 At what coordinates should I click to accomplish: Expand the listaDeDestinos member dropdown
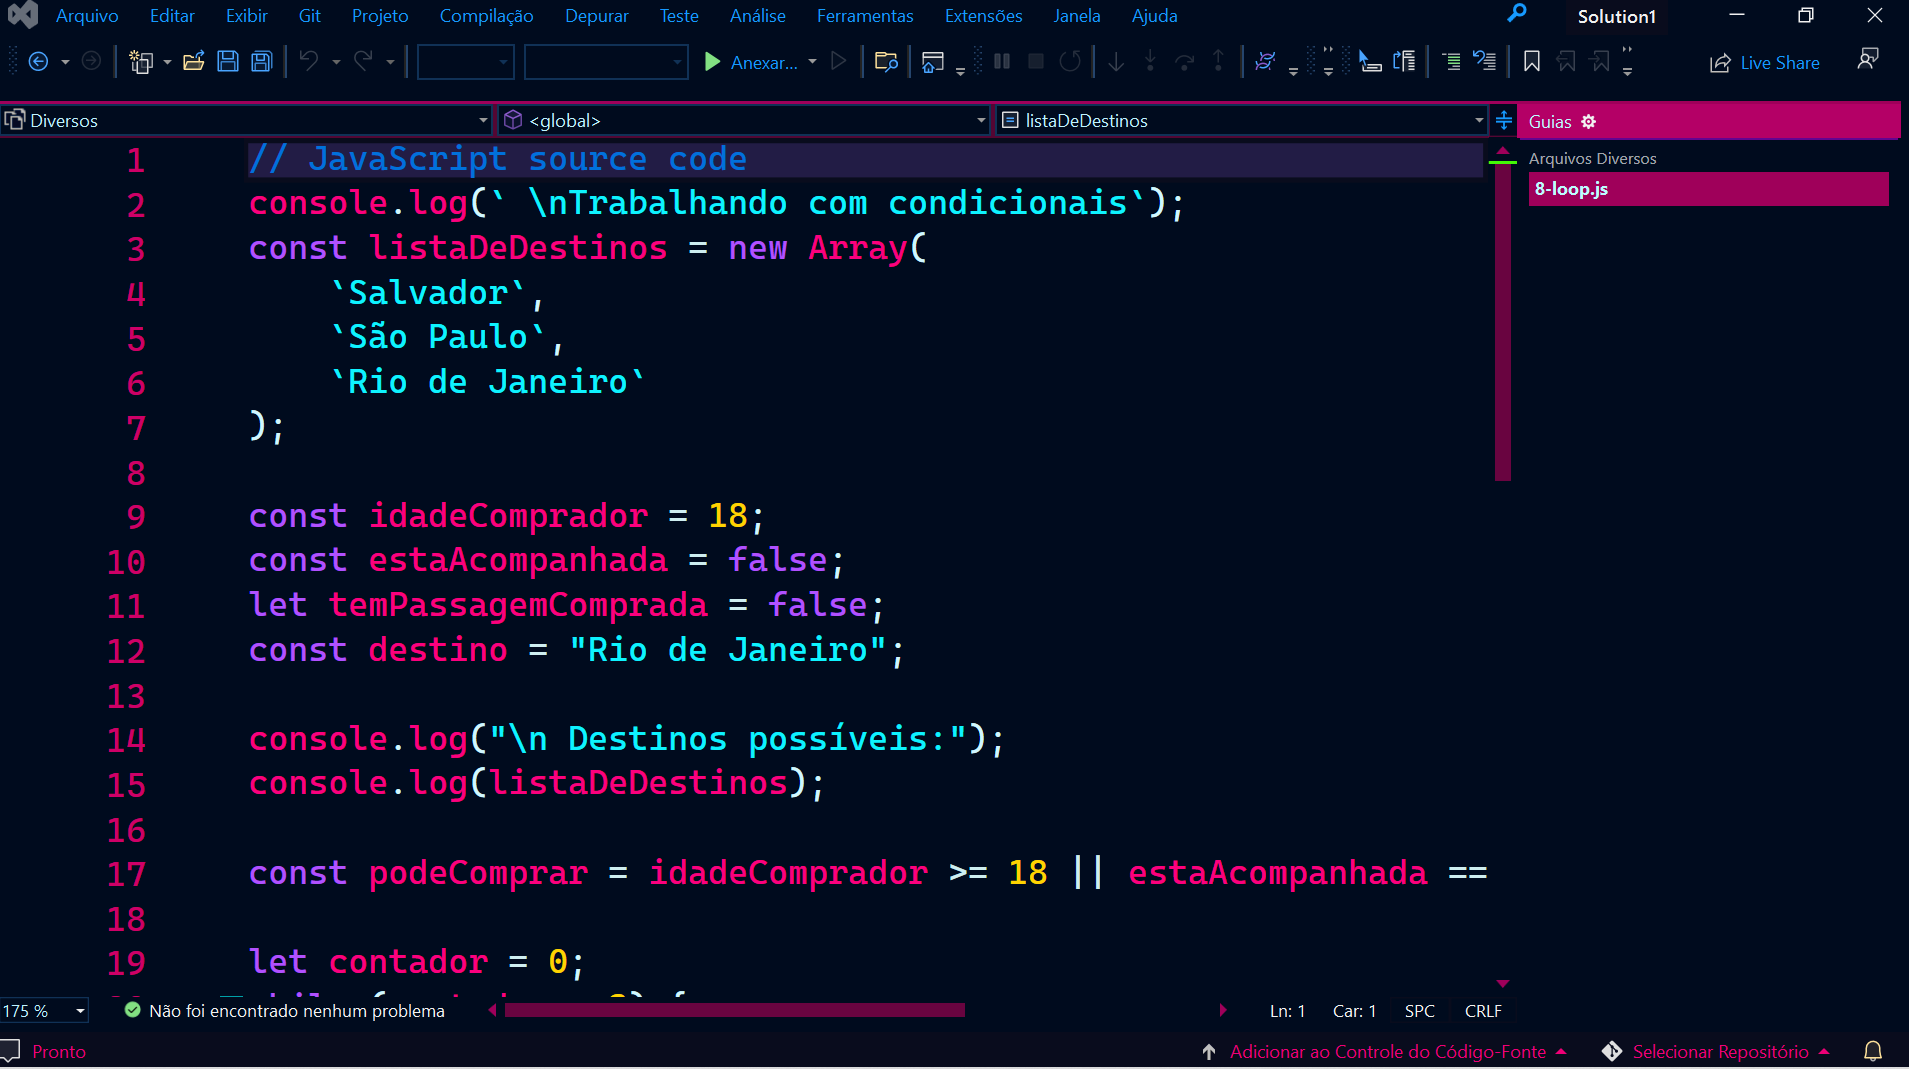1479,120
